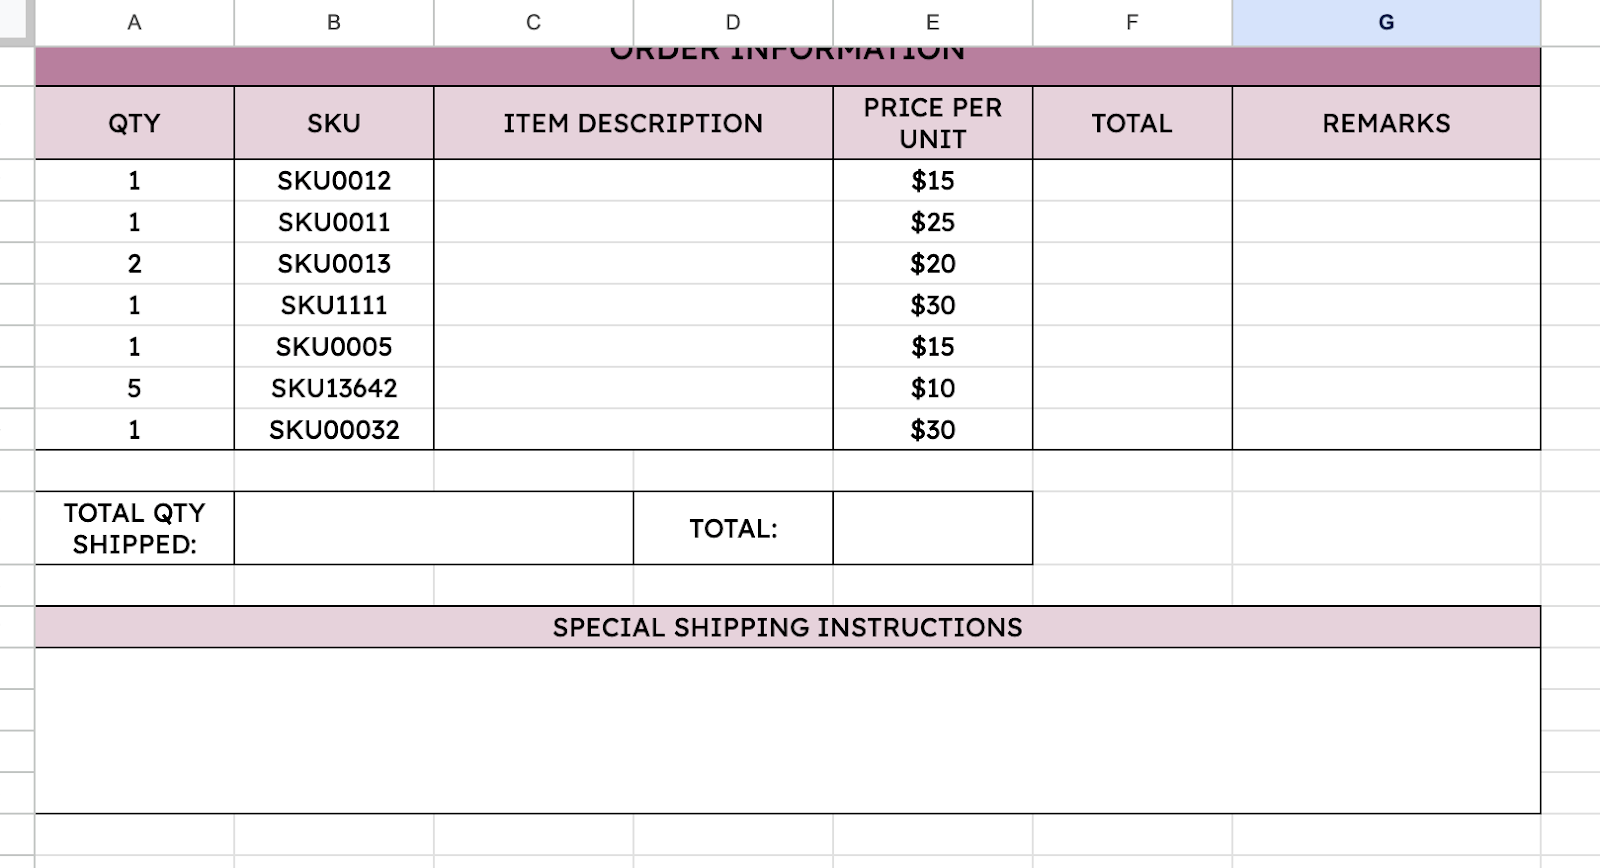Viewport: 1600px width, 868px height.
Task: Select the $25 price cell
Action: [x=932, y=222]
